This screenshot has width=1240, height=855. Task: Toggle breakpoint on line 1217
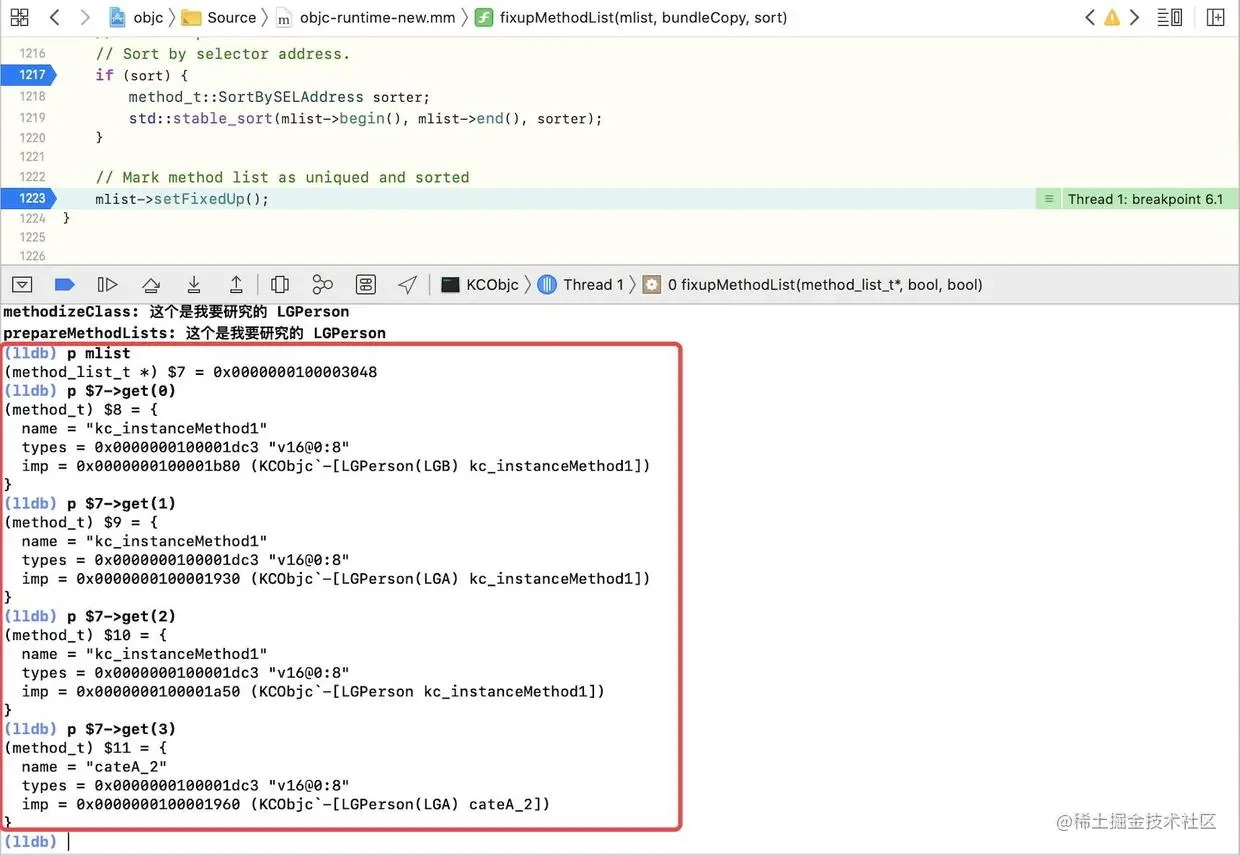pos(29,75)
